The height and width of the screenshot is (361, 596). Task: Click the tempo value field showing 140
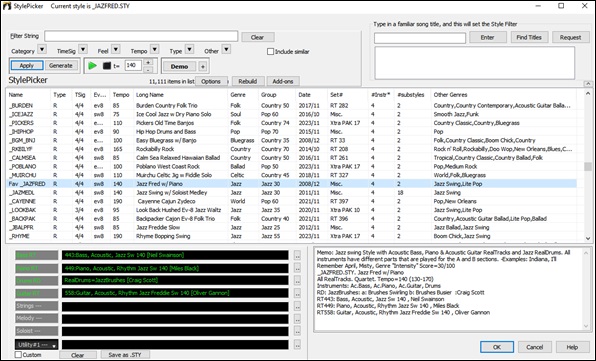pyautogui.click(x=133, y=66)
